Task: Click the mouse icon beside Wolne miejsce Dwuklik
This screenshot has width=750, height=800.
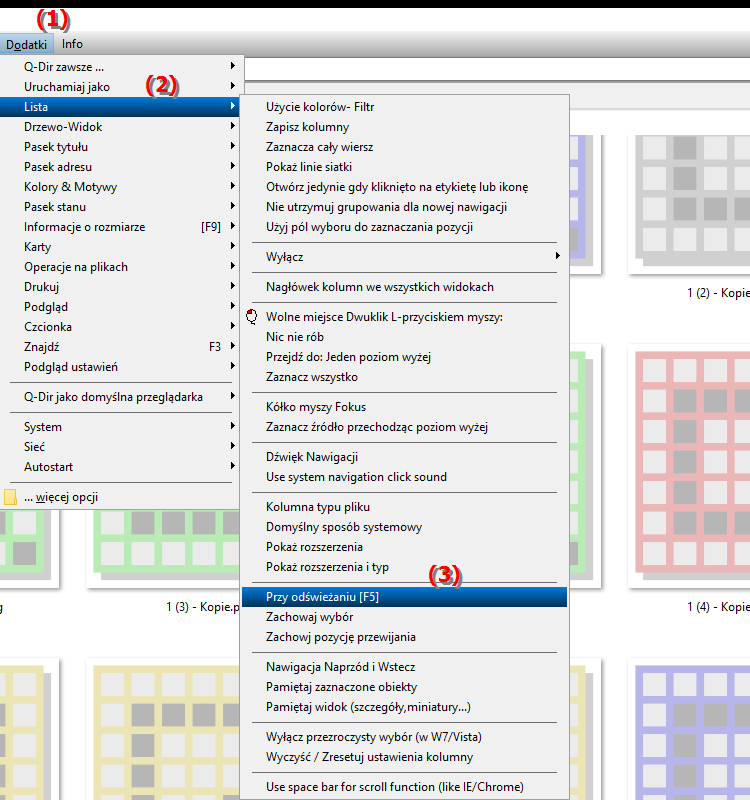Action: point(251,317)
